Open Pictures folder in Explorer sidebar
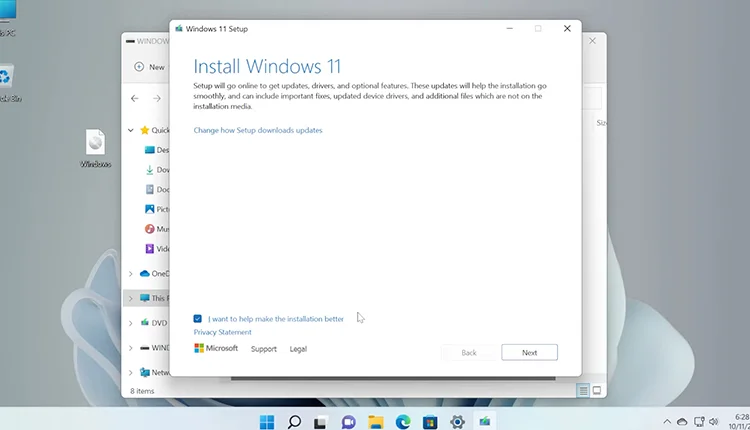The image size is (750, 430). 156,209
